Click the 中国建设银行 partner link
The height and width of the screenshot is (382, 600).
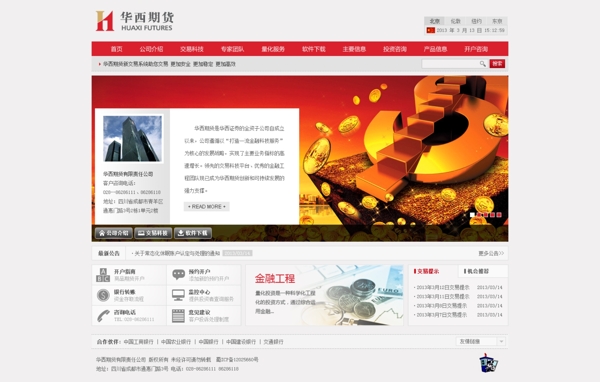pyautogui.click(x=241, y=342)
